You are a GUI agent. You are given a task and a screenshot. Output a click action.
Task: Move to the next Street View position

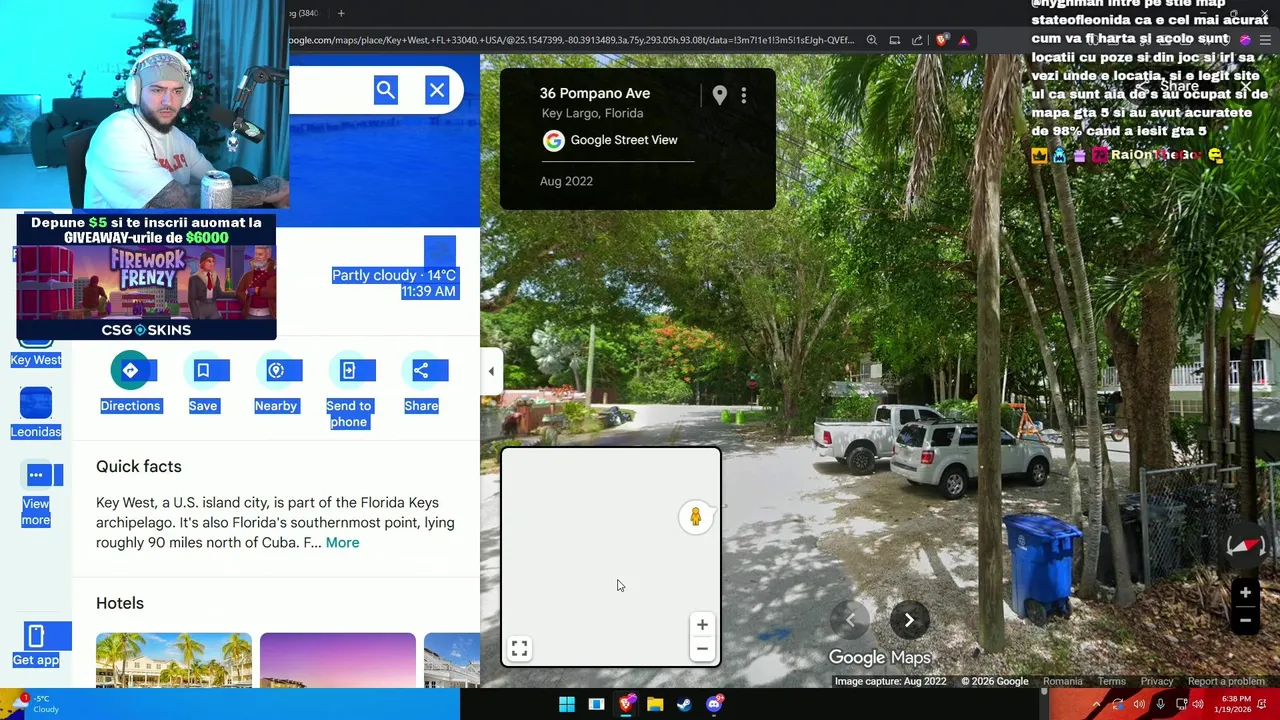click(x=909, y=620)
